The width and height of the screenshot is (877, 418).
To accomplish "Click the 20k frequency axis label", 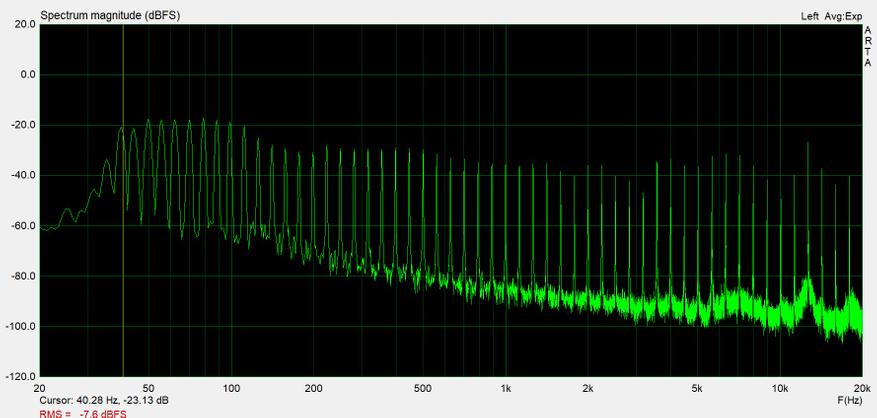I will [862, 388].
